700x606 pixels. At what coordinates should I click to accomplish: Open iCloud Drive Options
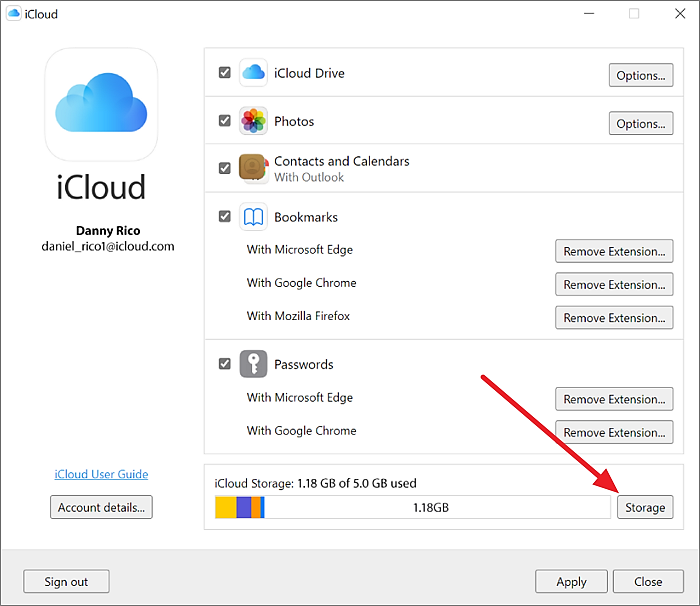click(640, 75)
